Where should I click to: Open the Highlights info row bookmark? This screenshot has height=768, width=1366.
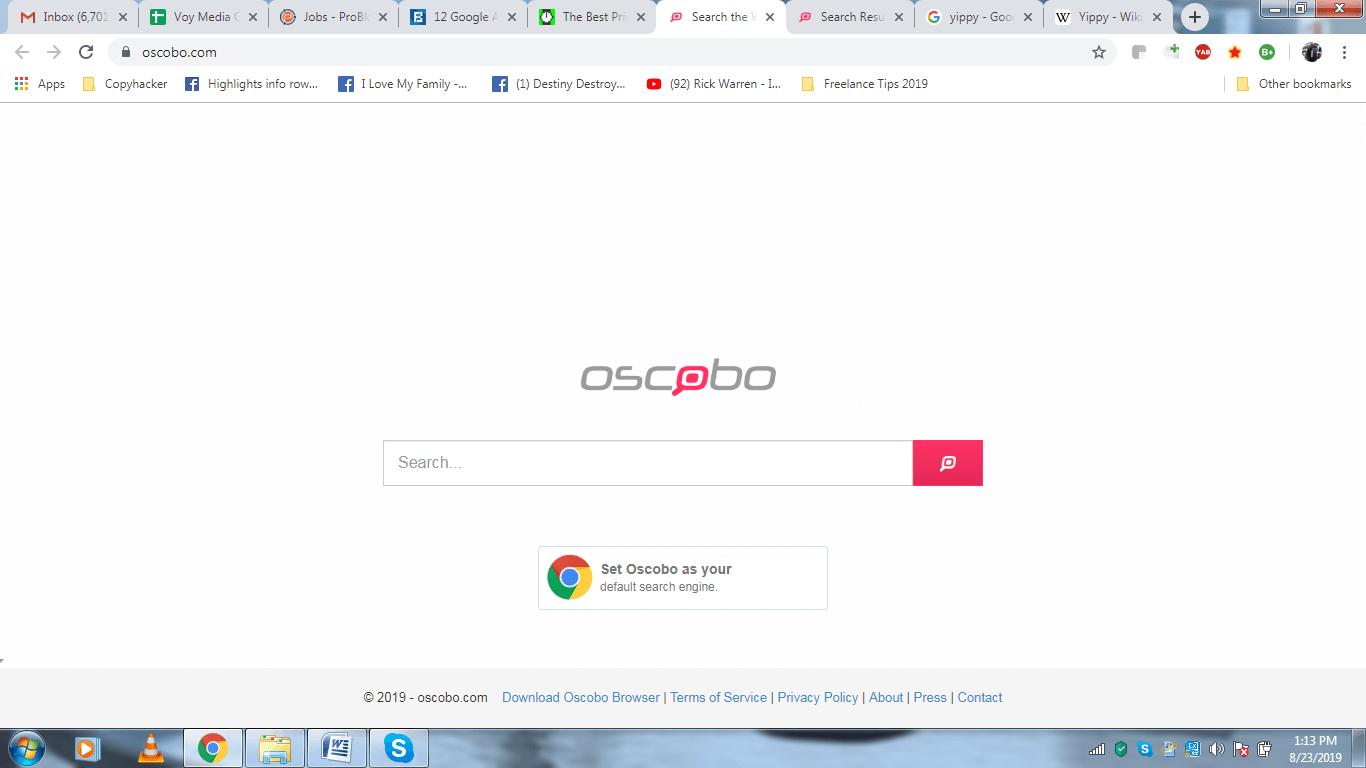click(x=251, y=84)
